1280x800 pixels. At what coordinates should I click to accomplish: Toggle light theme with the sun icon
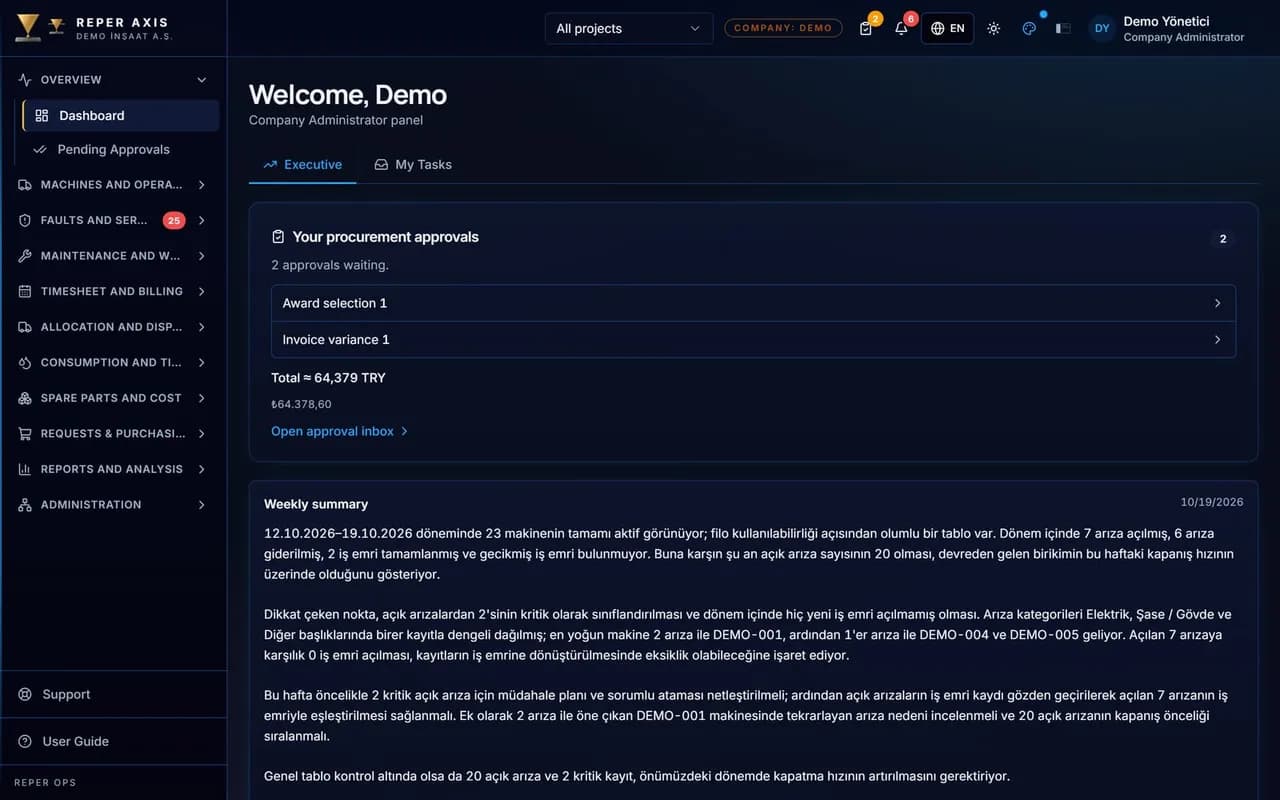pyautogui.click(x=993, y=29)
